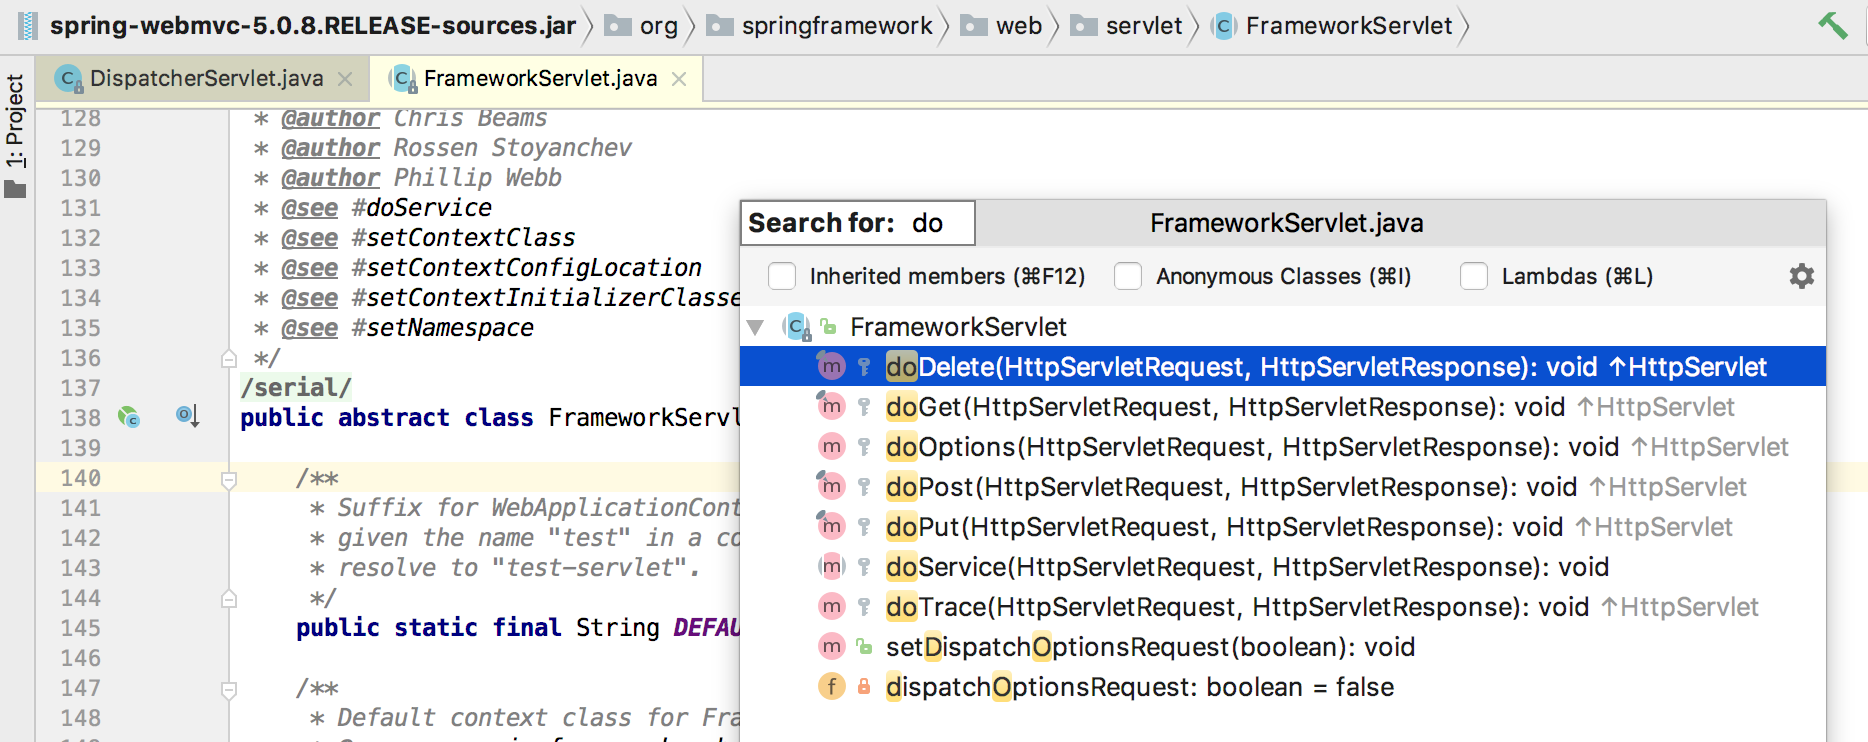The image size is (1868, 742).
Task: Select dispatchOptionsRequest field entry
Action: (x=1283, y=687)
